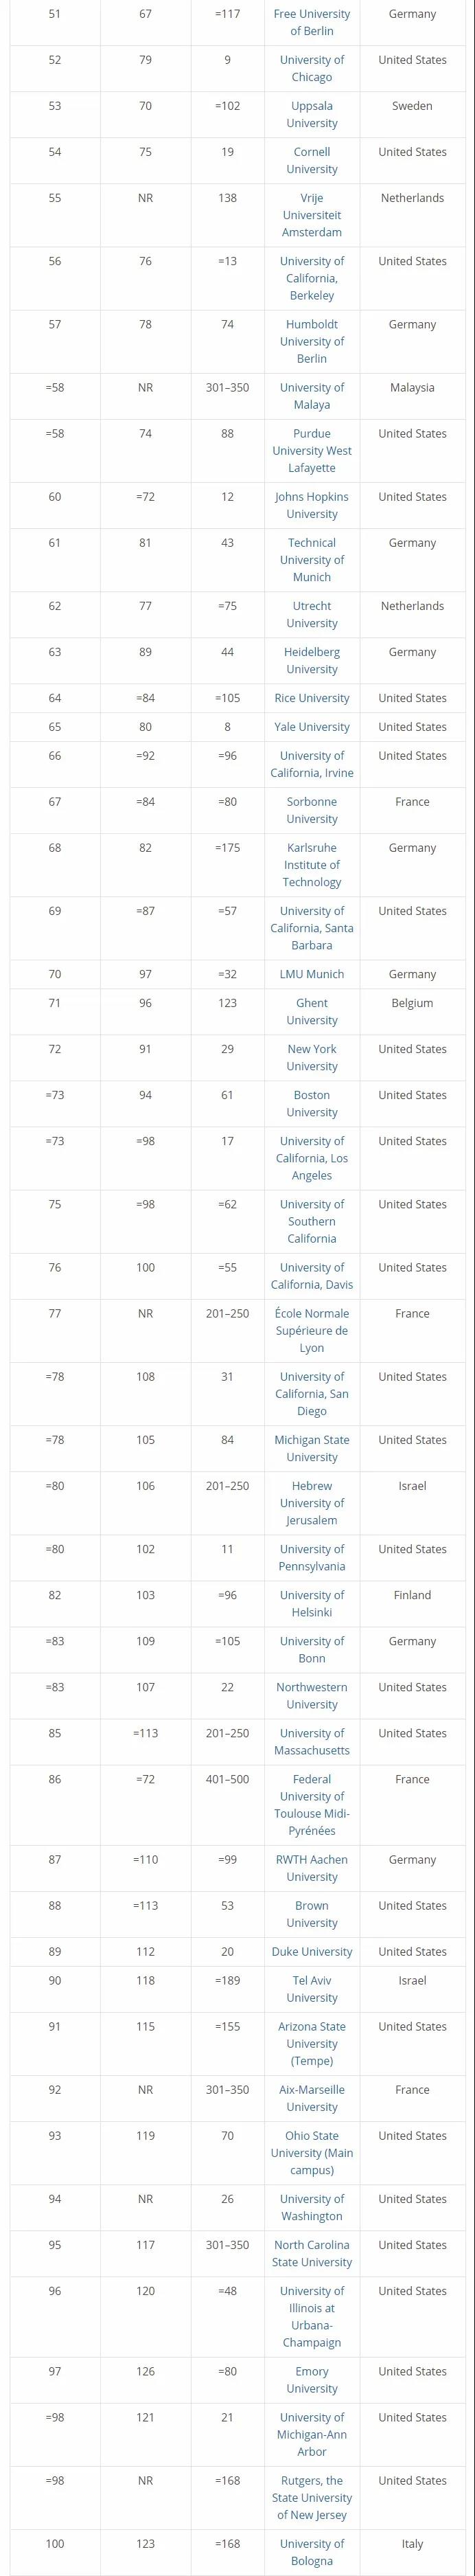The width and height of the screenshot is (475, 2576).
Task: Select the Cornell University link
Action: click(x=312, y=160)
